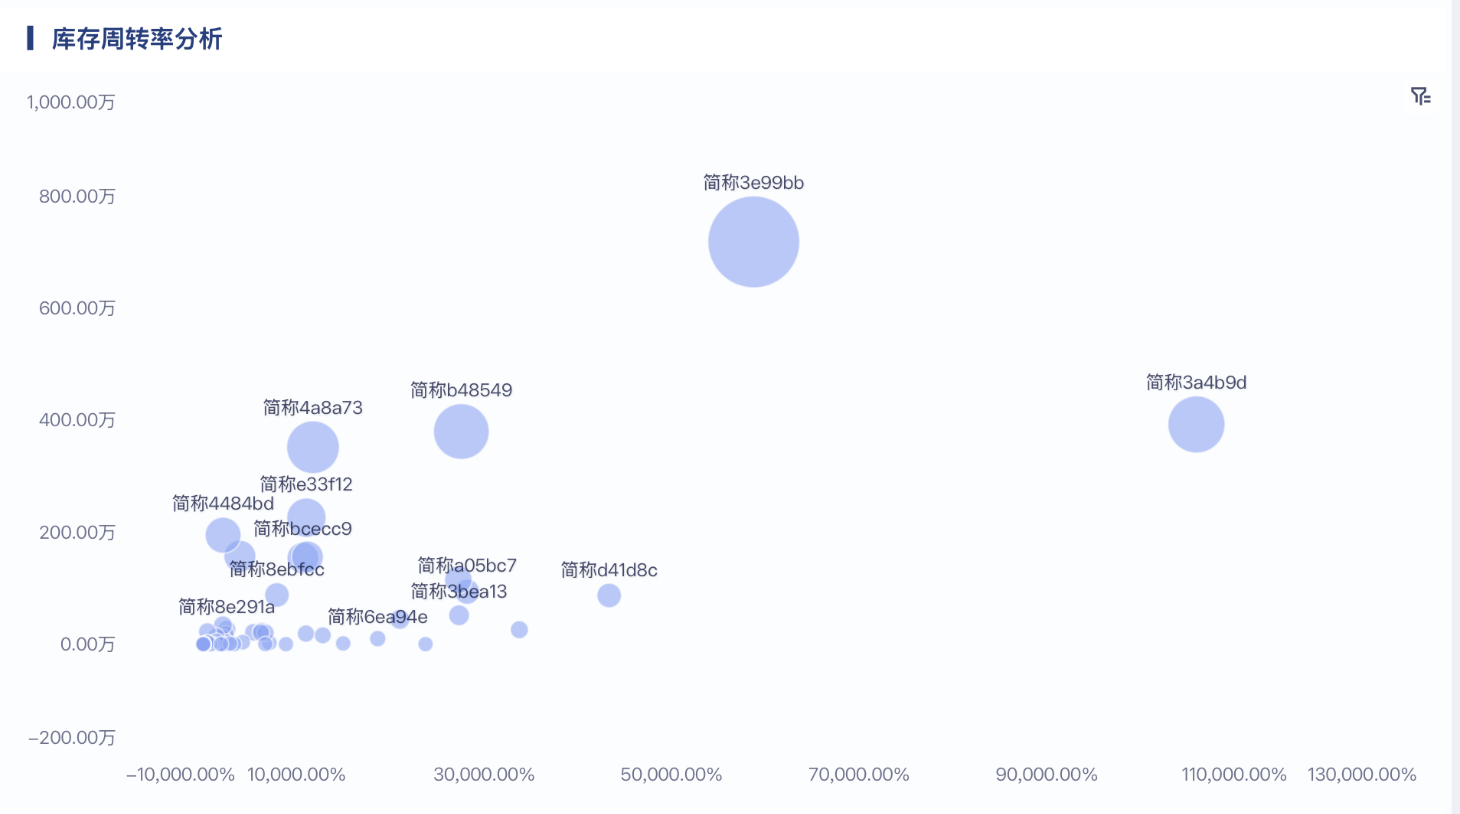Click the -200.00万 y-axis label
Image resolution: width=1460 pixels, height=814 pixels.
[72, 738]
